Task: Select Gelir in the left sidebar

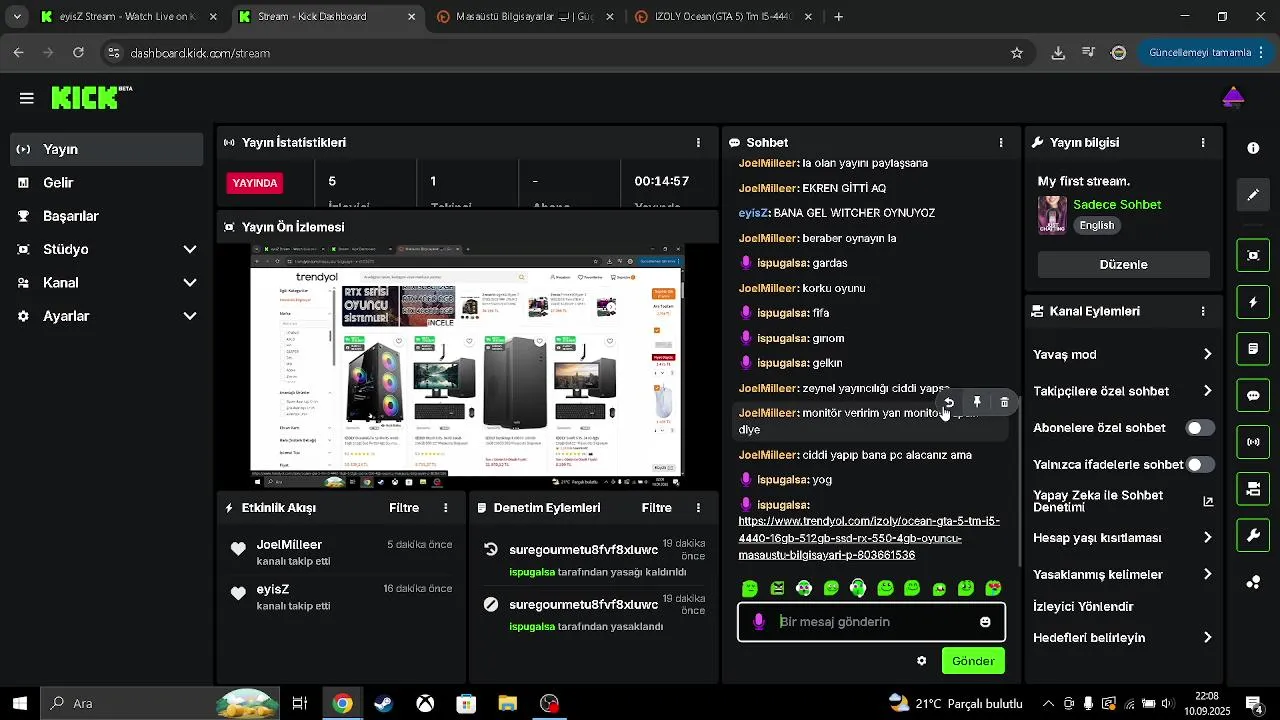Action: coord(107,183)
